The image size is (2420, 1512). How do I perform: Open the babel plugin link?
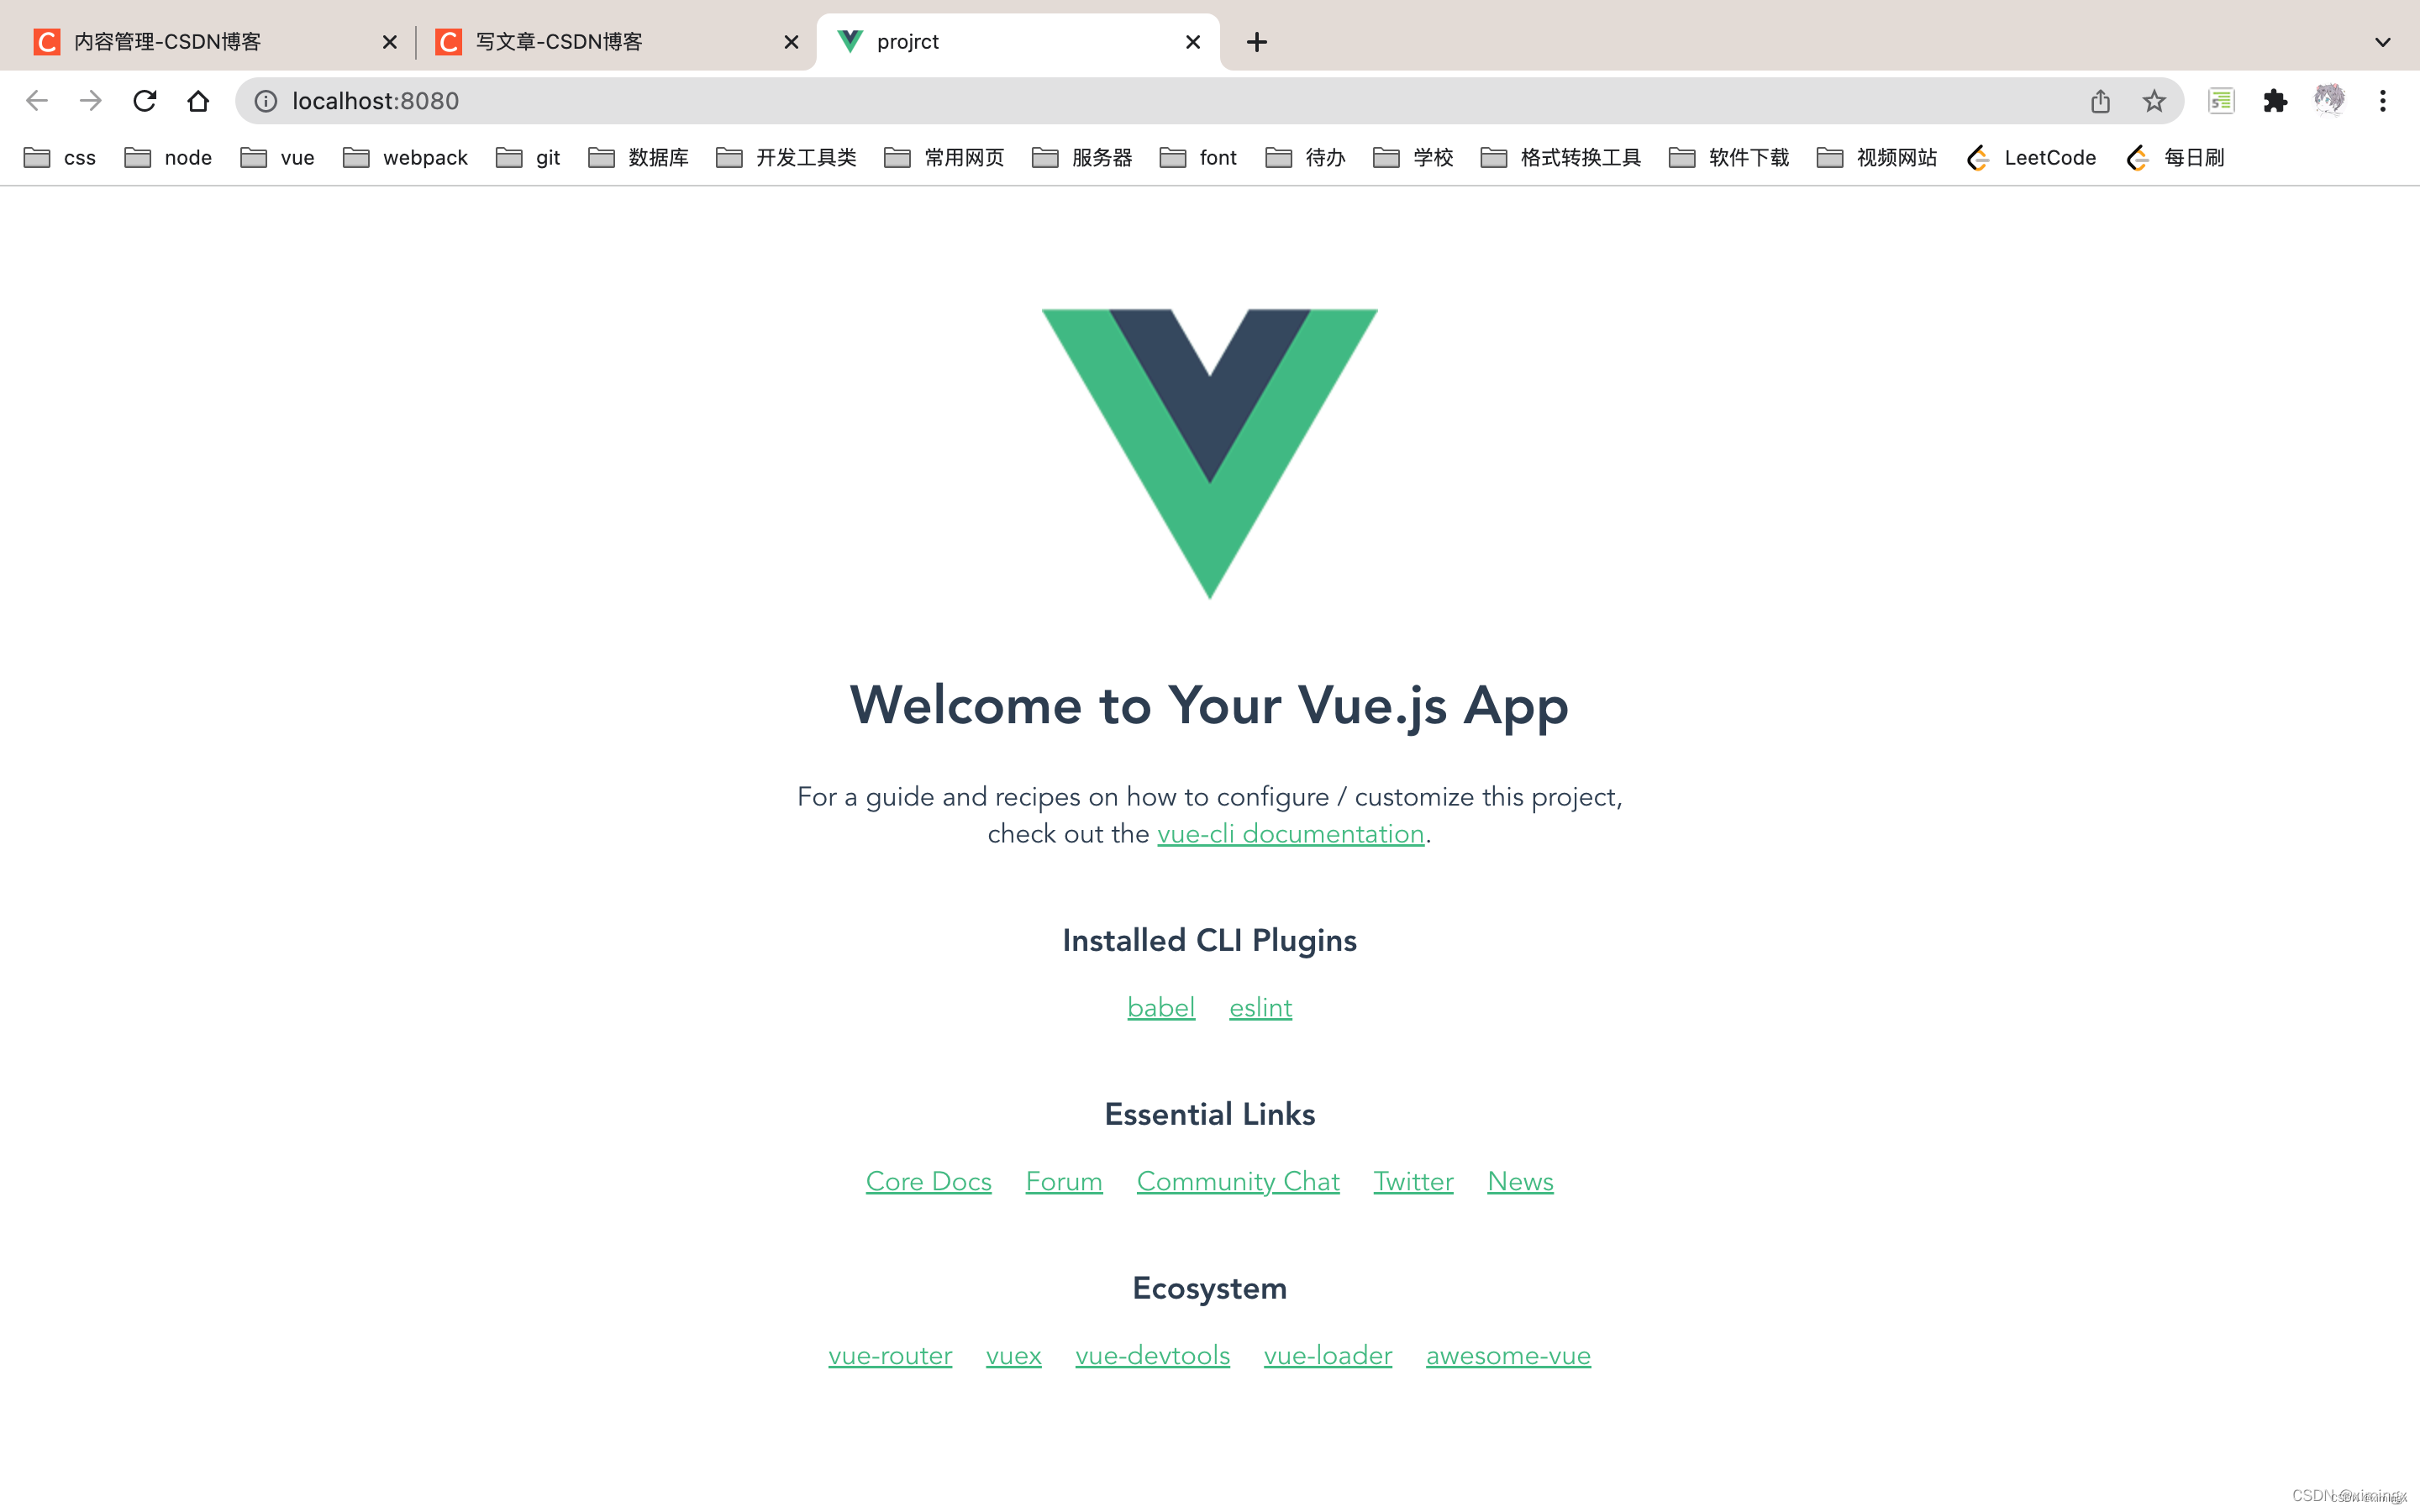[1160, 1007]
